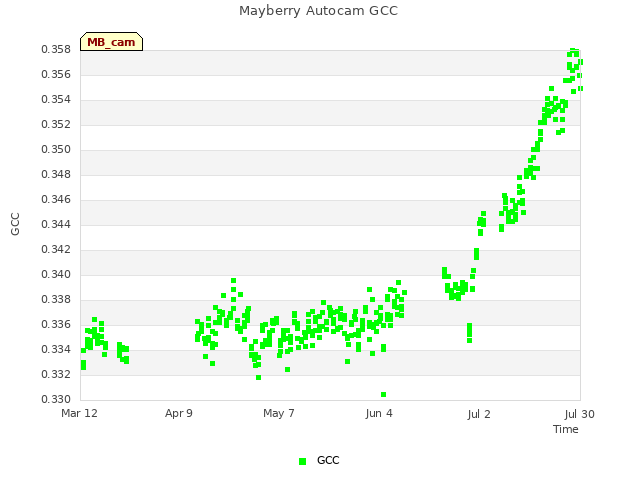The height and width of the screenshot is (480, 640).
Task: Click the chart title Mayberry Autocam GCC
Action: click(x=318, y=11)
